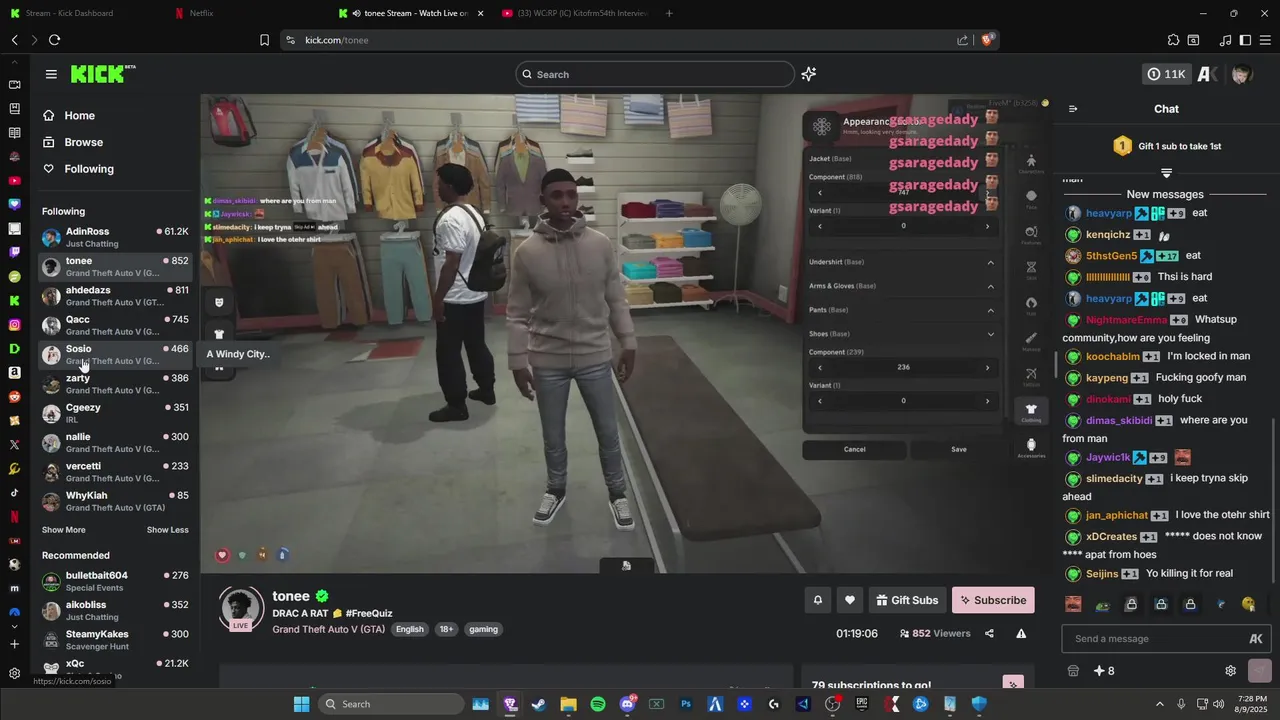This screenshot has width=1280, height=720.
Task: Switch to Stream - Kick Dashboard tab
Action: click(x=69, y=13)
